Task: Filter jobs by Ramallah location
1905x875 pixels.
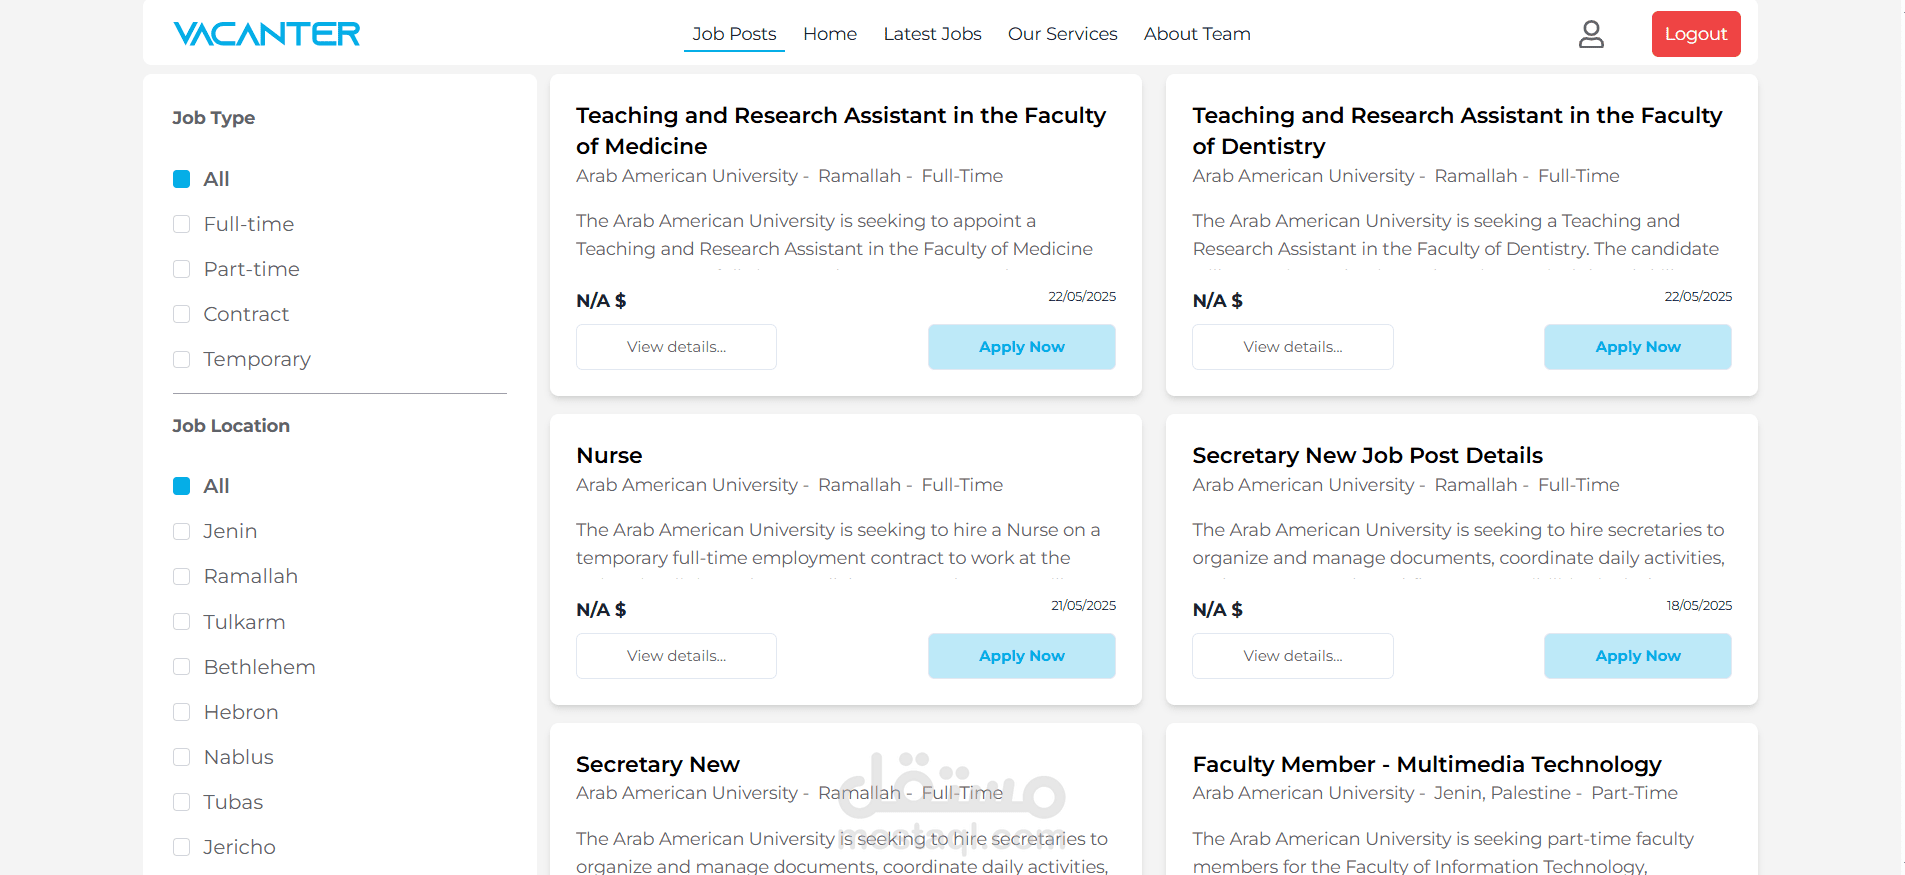Action: [x=182, y=576]
